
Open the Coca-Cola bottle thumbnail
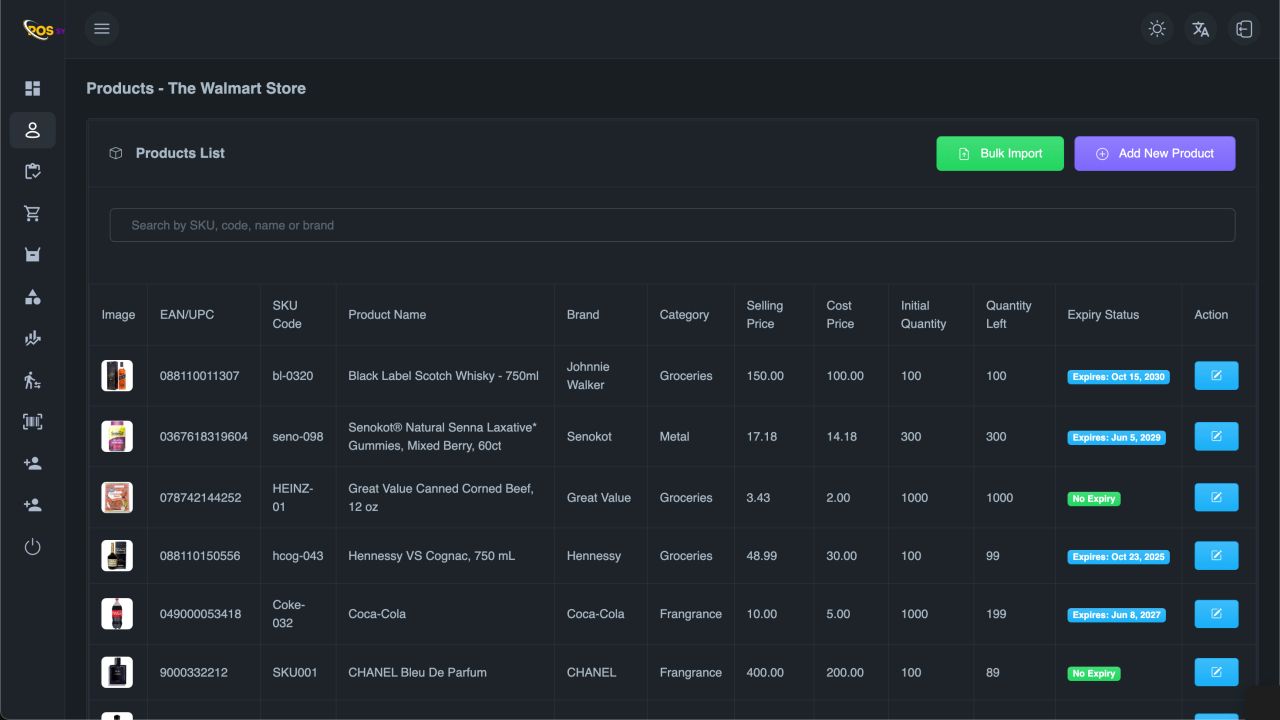(117, 614)
